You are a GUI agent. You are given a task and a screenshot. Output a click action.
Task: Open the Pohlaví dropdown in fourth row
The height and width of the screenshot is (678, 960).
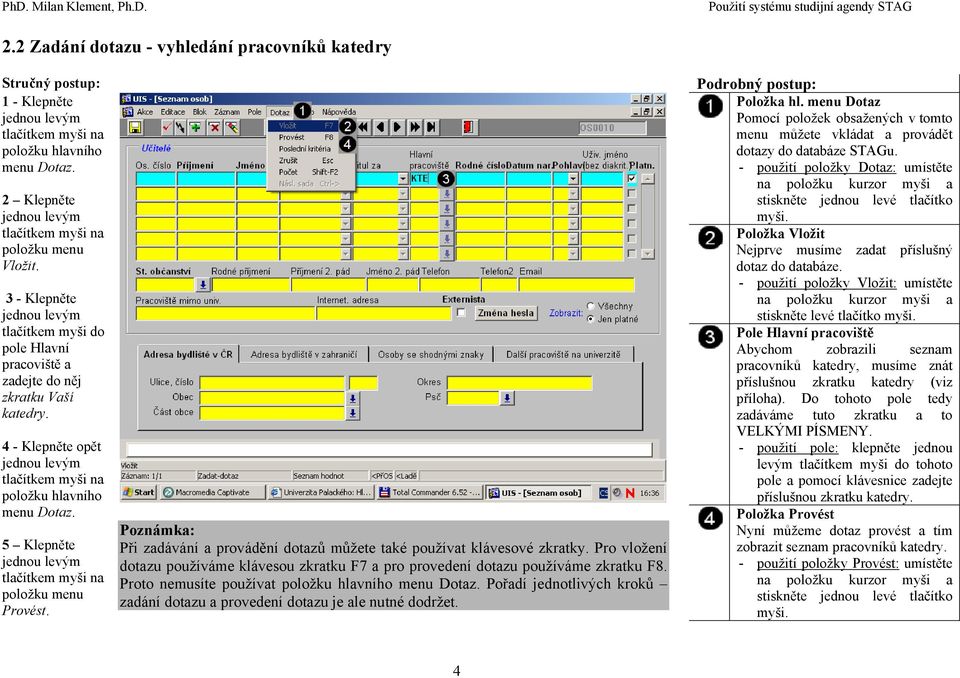tap(573, 224)
